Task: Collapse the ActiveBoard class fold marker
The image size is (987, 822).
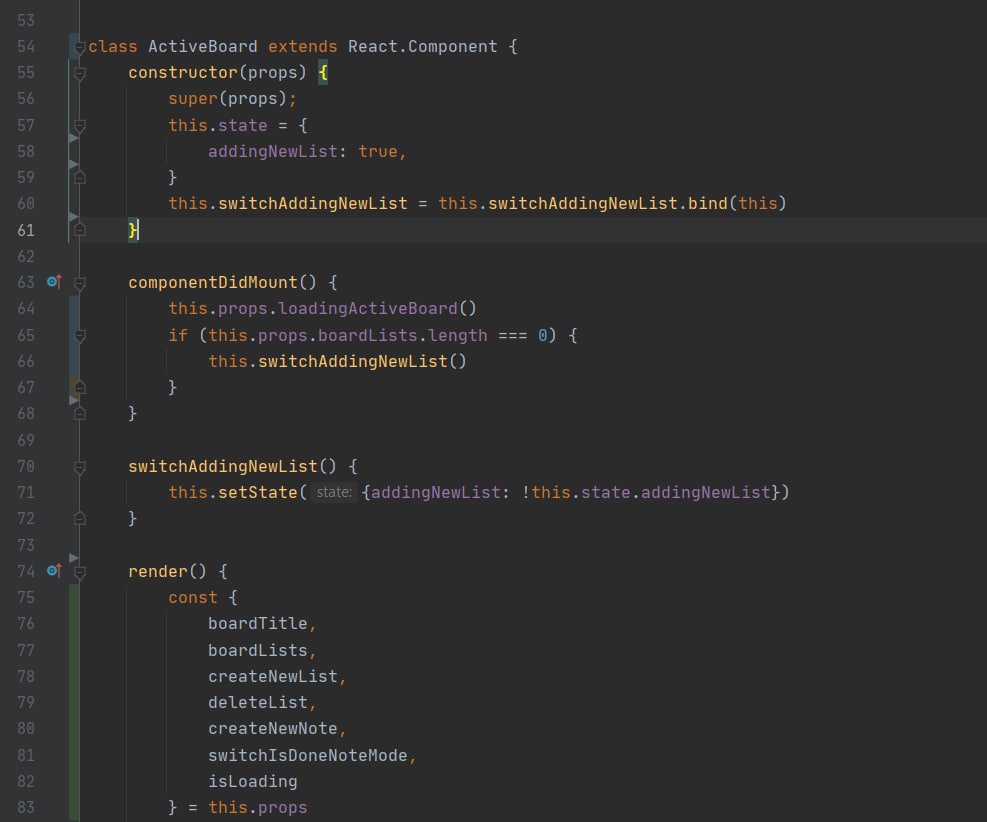Action: coord(80,47)
